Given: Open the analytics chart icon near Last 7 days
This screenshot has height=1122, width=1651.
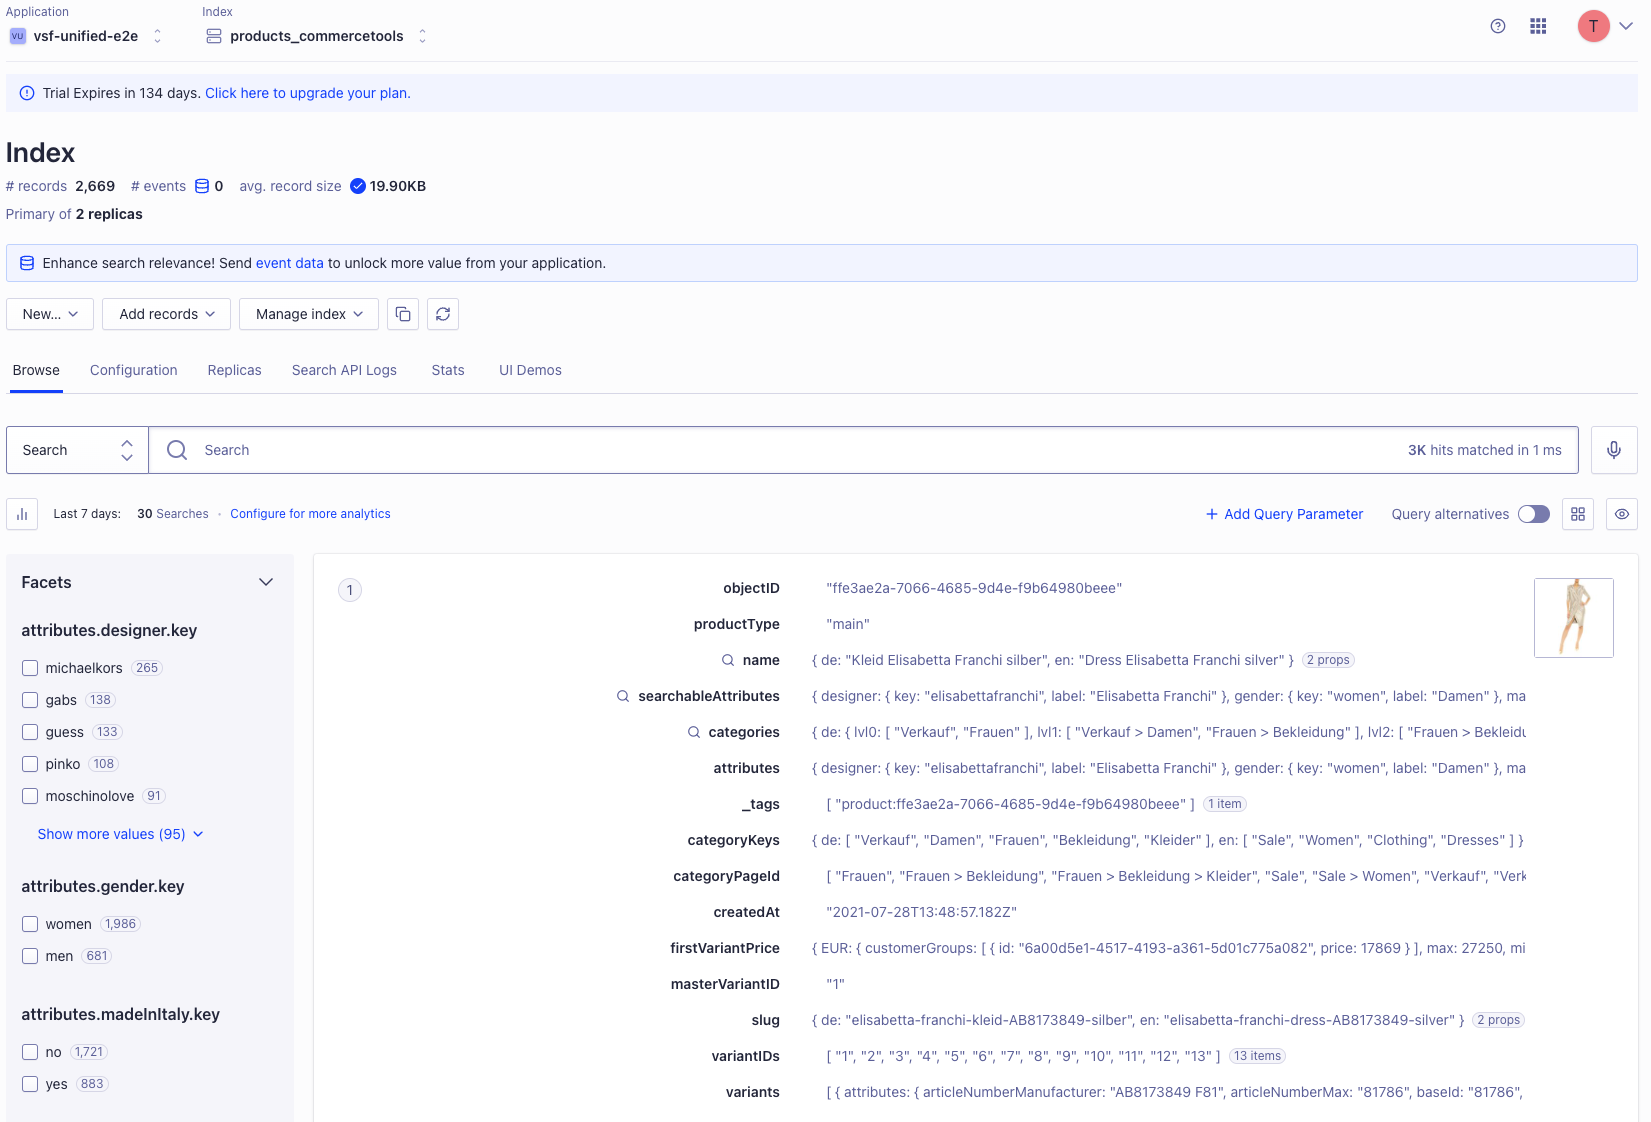Looking at the screenshot, I should point(21,514).
